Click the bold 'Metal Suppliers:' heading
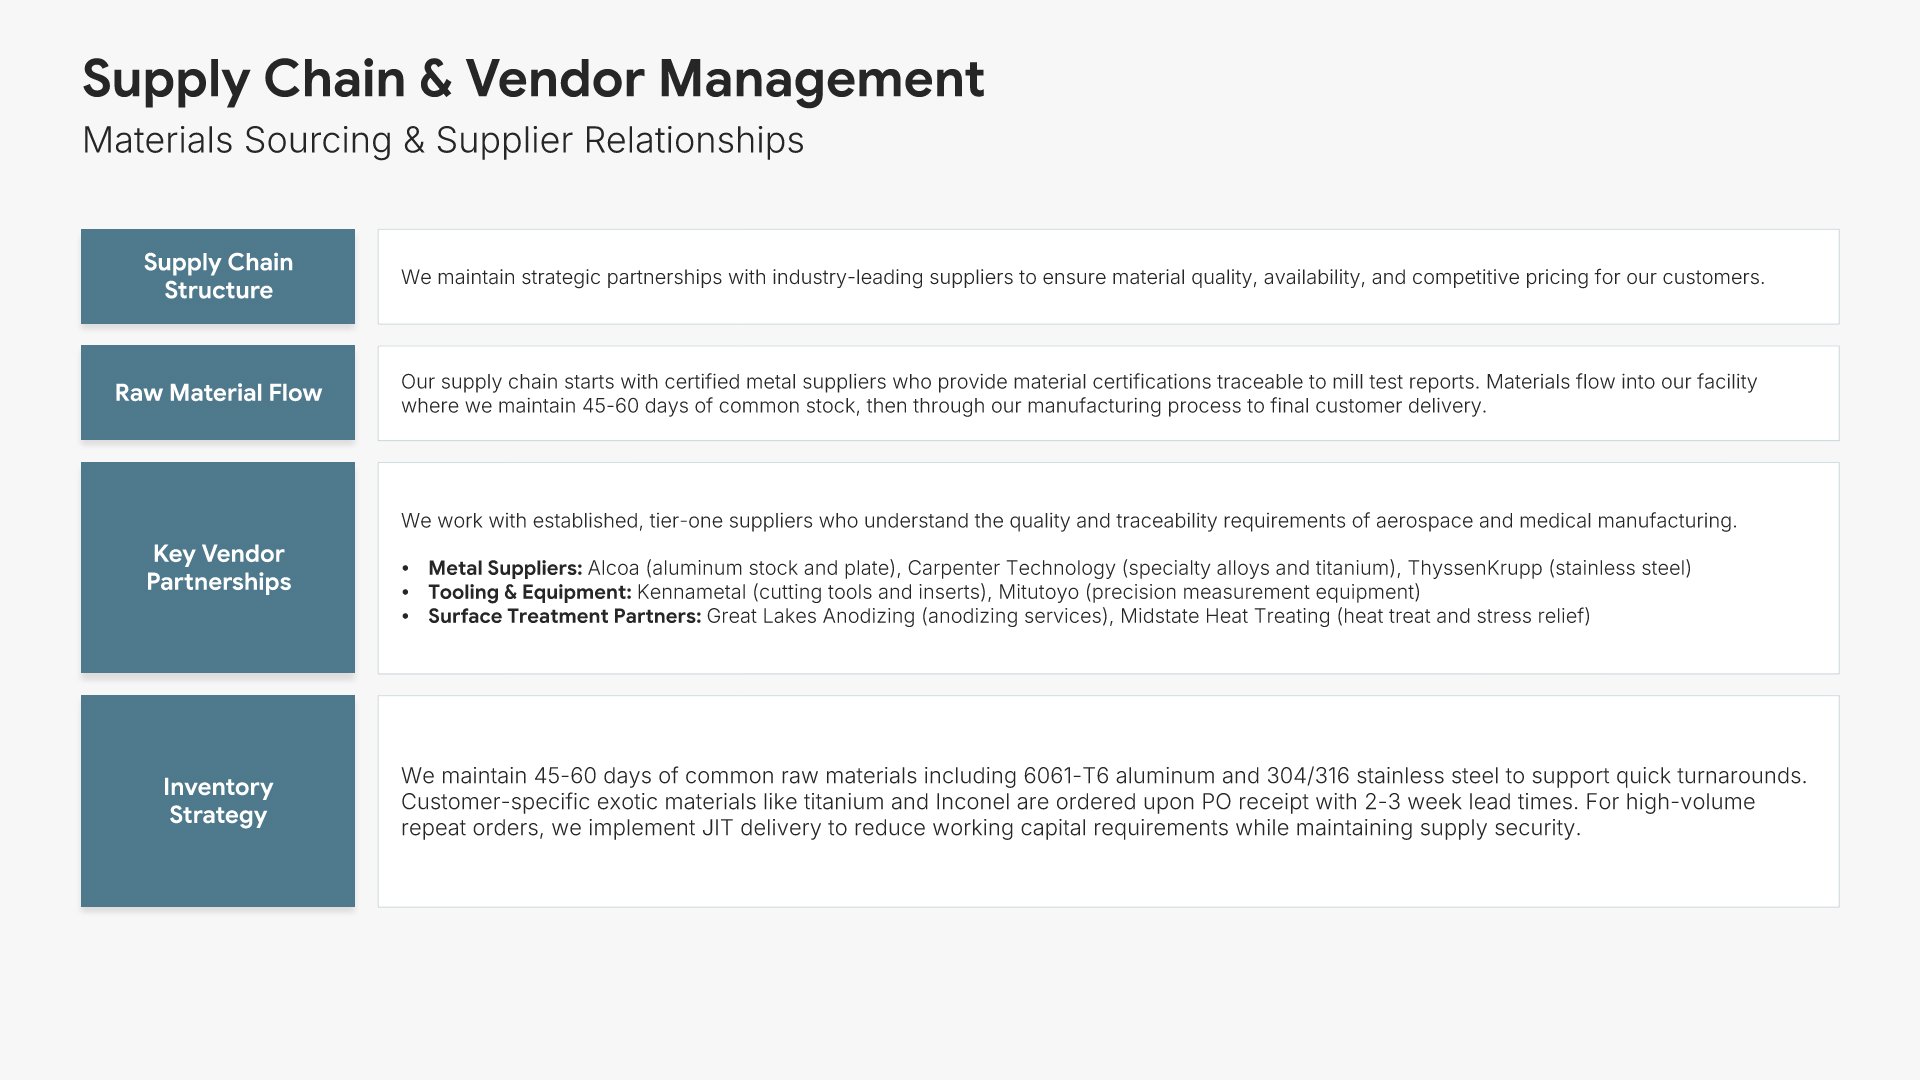Image resolution: width=1920 pixels, height=1080 pixels. click(505, 568)
